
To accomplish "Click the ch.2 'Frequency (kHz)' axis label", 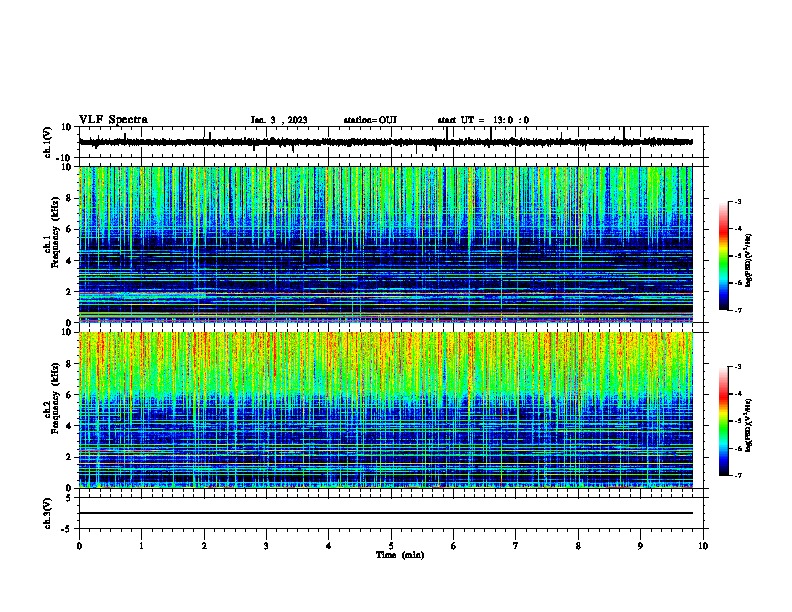I will point(56,397).
